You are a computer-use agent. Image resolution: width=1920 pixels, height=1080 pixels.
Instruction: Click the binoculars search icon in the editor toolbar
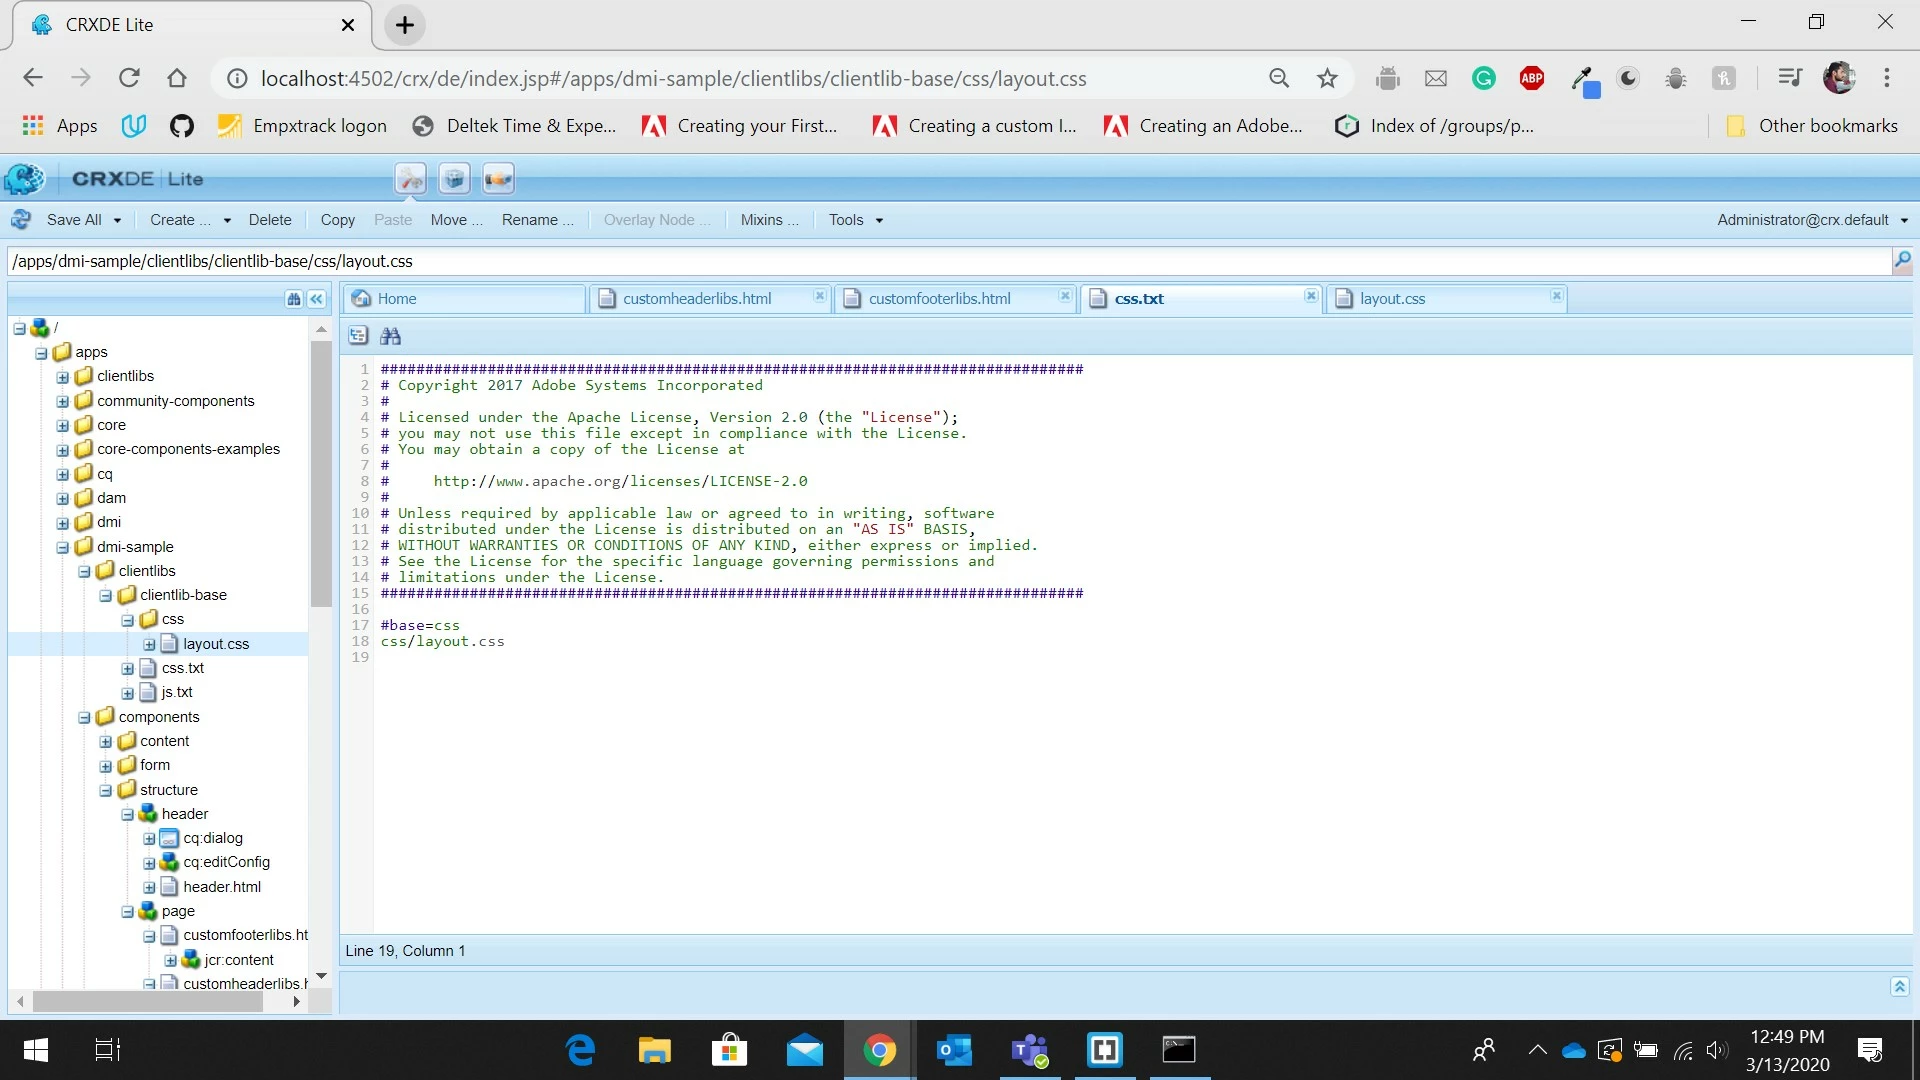tap(390, 336)
